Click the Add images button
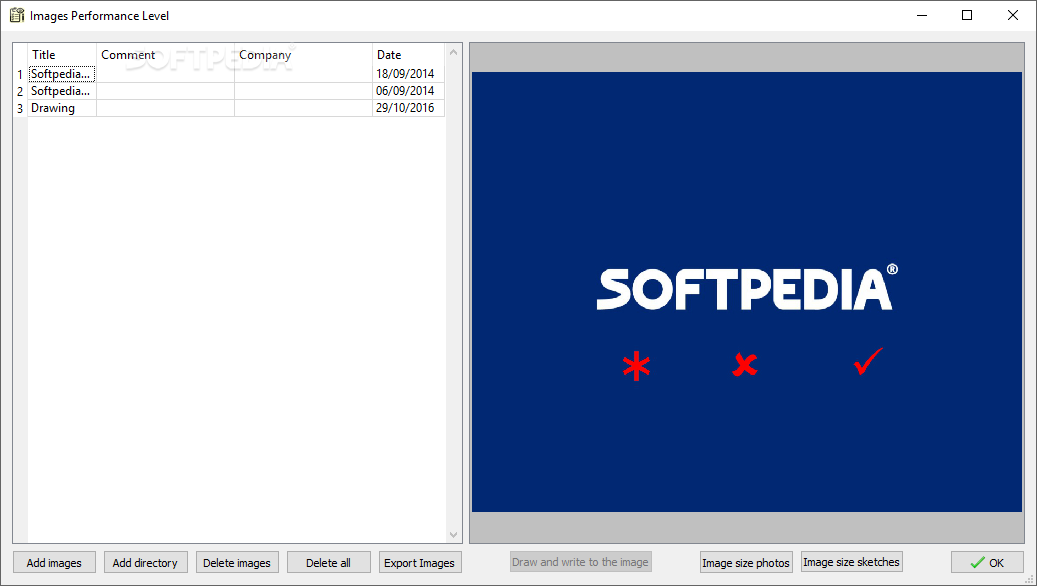1037x586 pixels. (54, 563)
